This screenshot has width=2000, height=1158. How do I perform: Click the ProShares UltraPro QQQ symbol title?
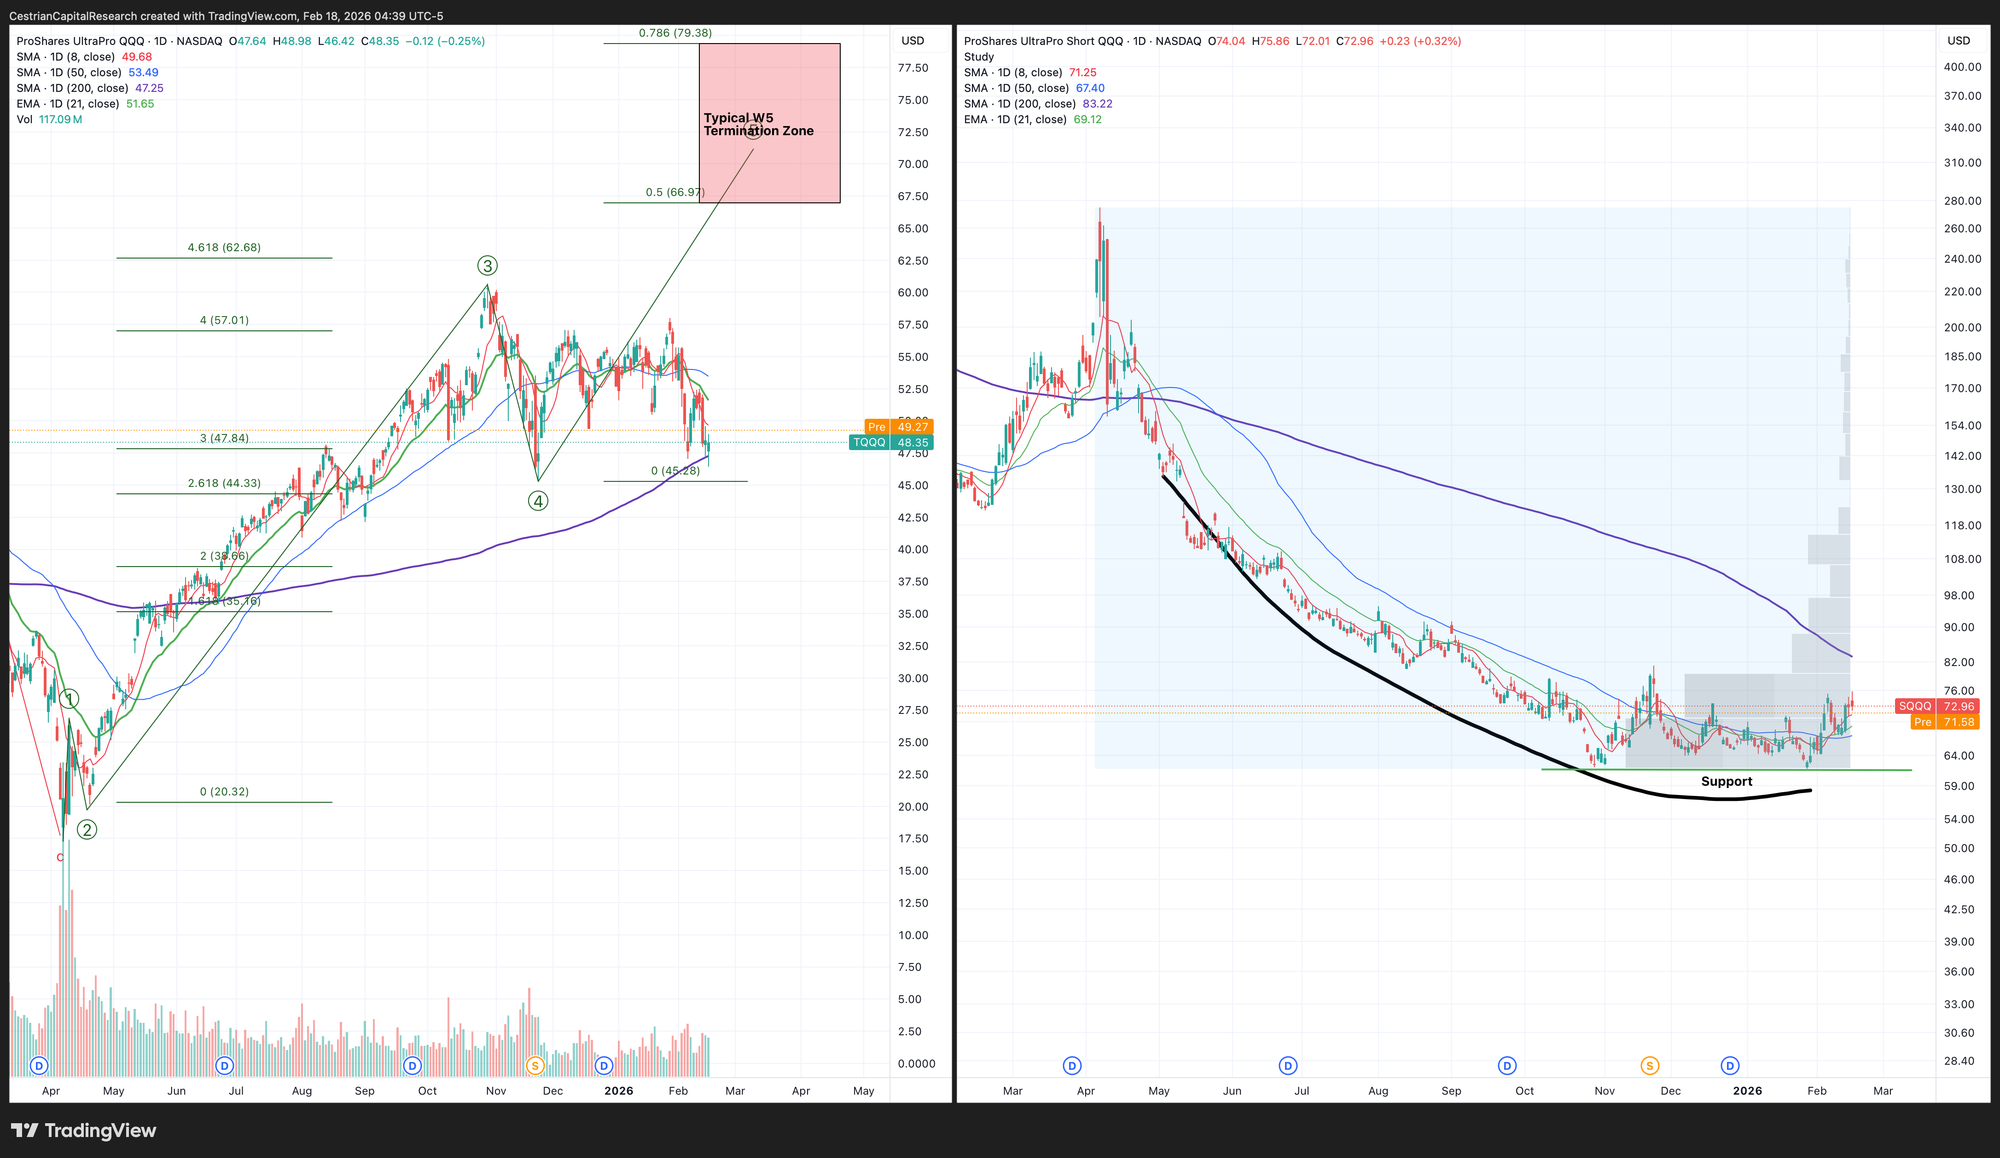[x=81, y=41]
